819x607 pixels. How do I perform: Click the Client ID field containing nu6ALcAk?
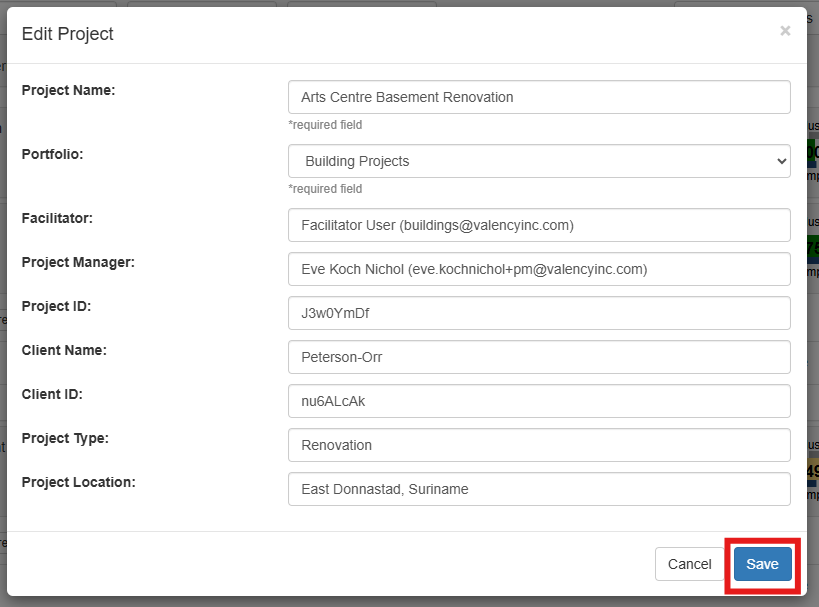point(539,401)
